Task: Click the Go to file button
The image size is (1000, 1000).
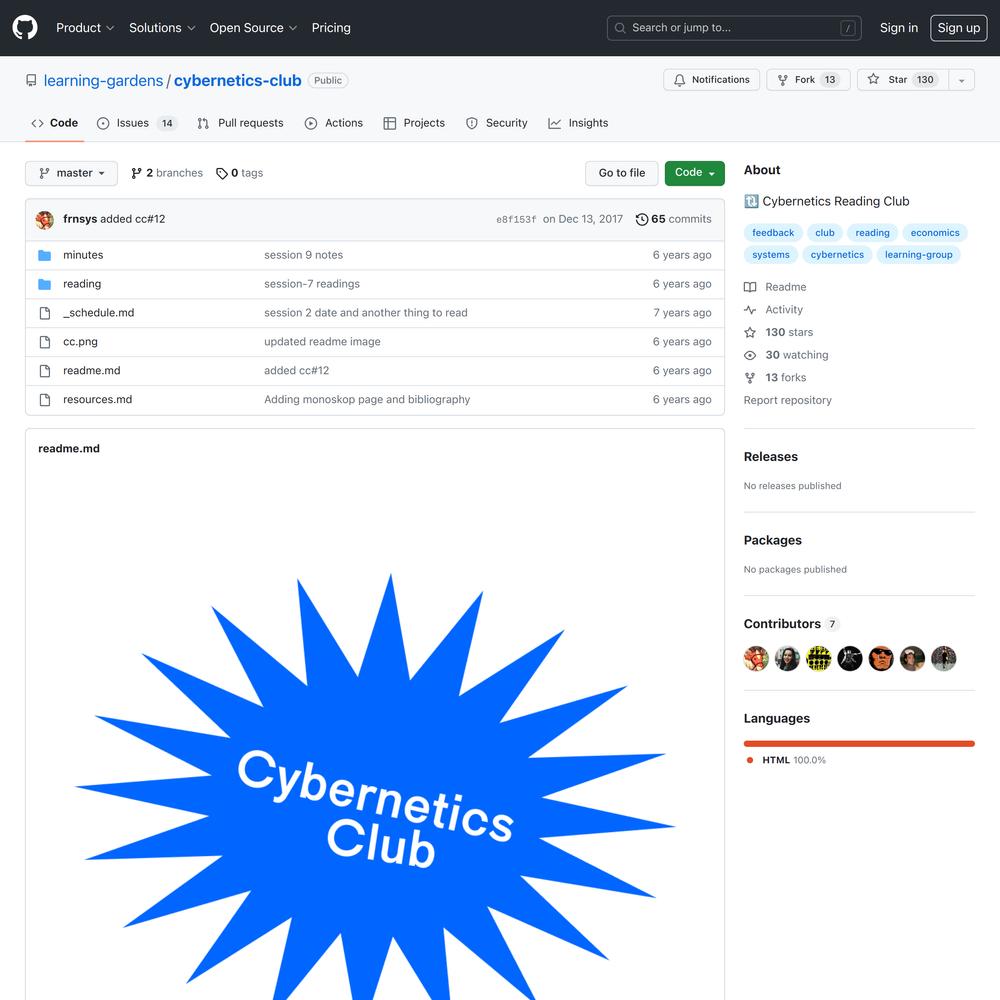Action: coord(621,173)
